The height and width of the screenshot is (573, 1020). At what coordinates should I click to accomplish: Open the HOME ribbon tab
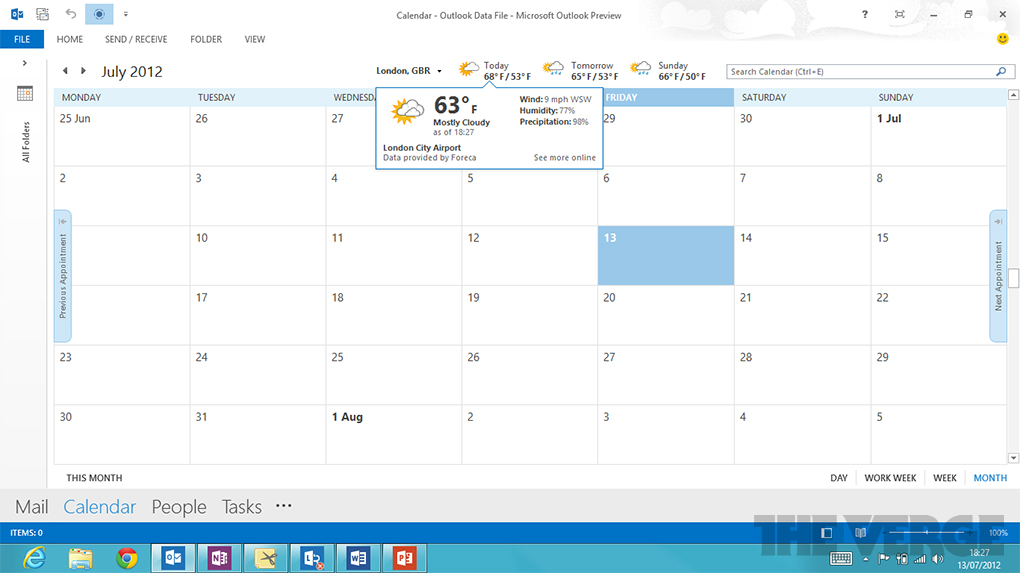point(70,39)
